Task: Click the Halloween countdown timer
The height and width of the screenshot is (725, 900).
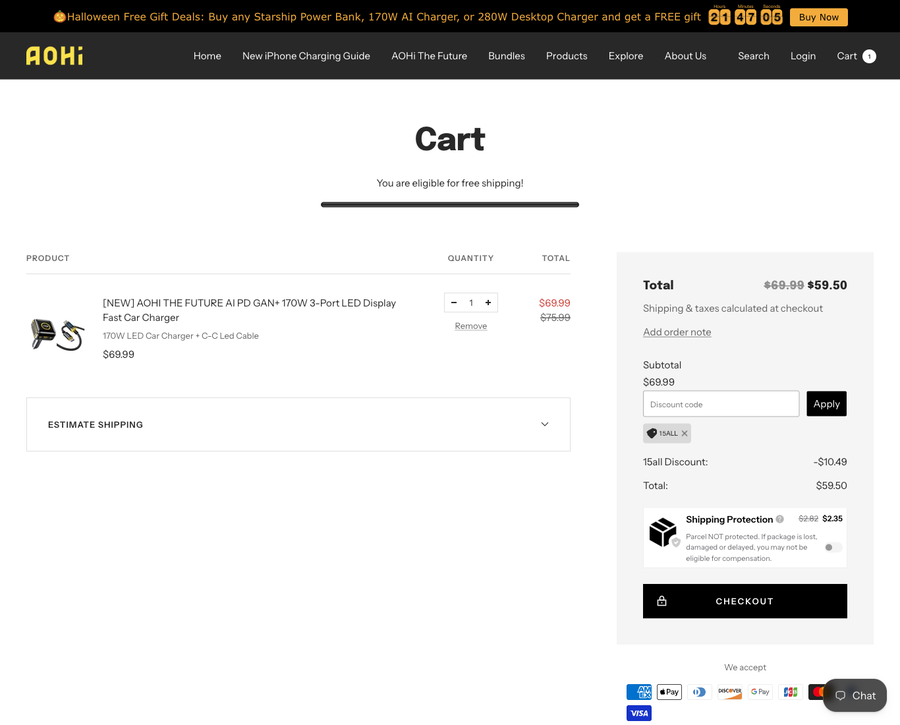Action: 746,17
